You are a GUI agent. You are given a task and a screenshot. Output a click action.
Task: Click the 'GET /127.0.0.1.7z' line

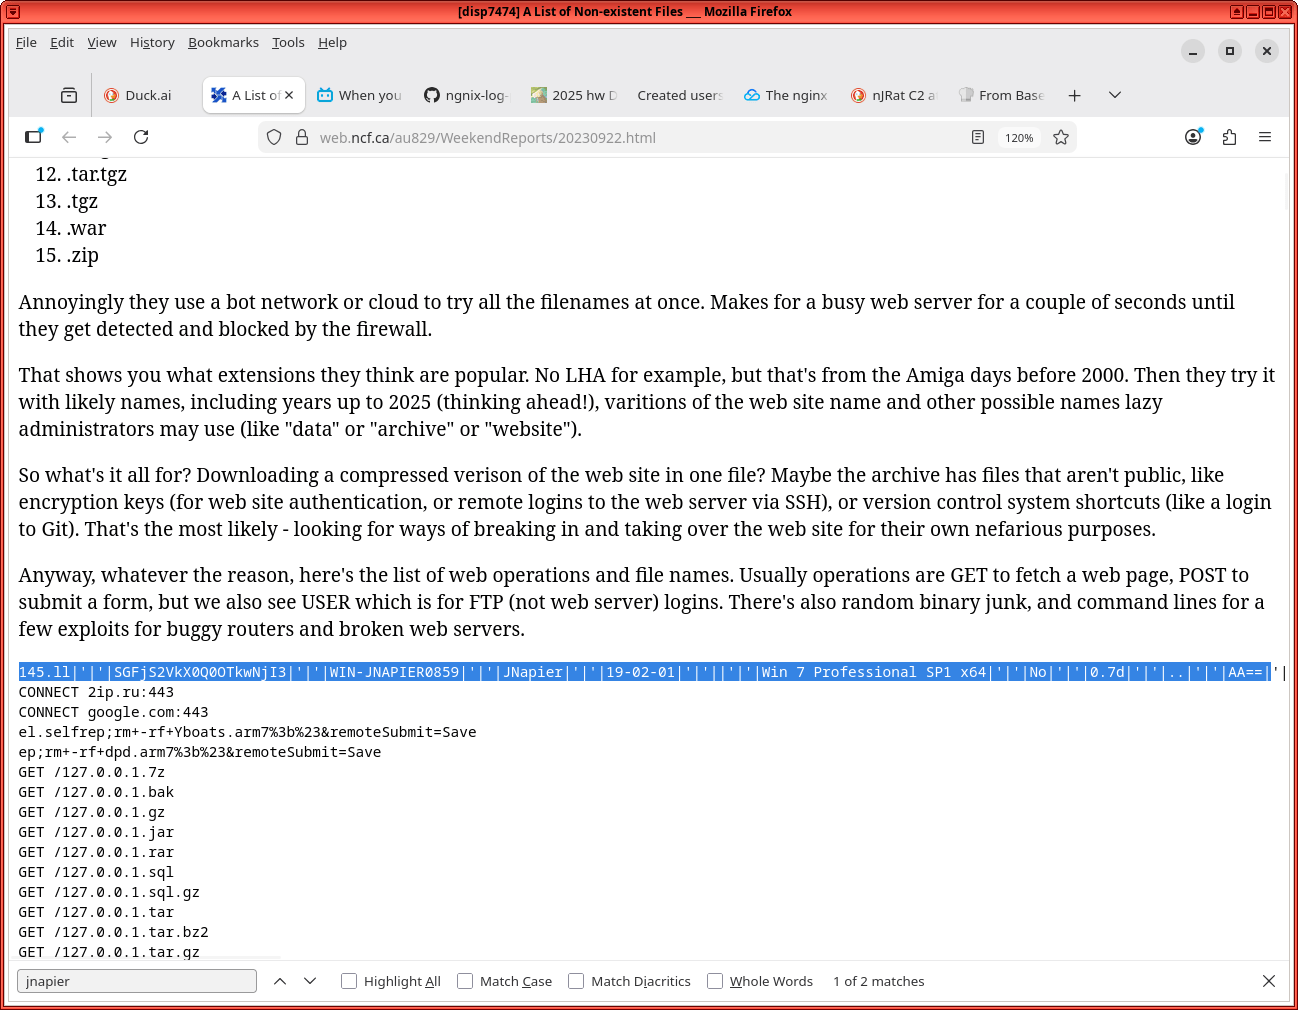[x=91, y=772]
